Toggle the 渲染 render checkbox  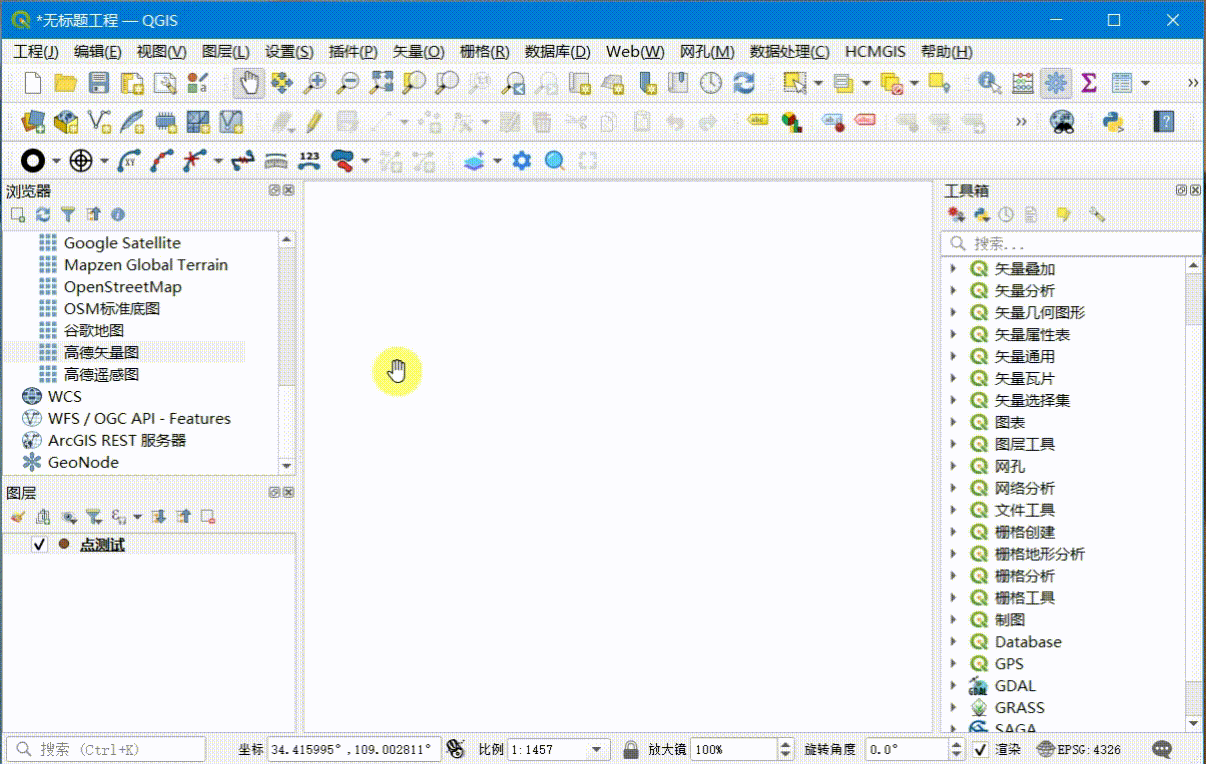pos(981,749)
